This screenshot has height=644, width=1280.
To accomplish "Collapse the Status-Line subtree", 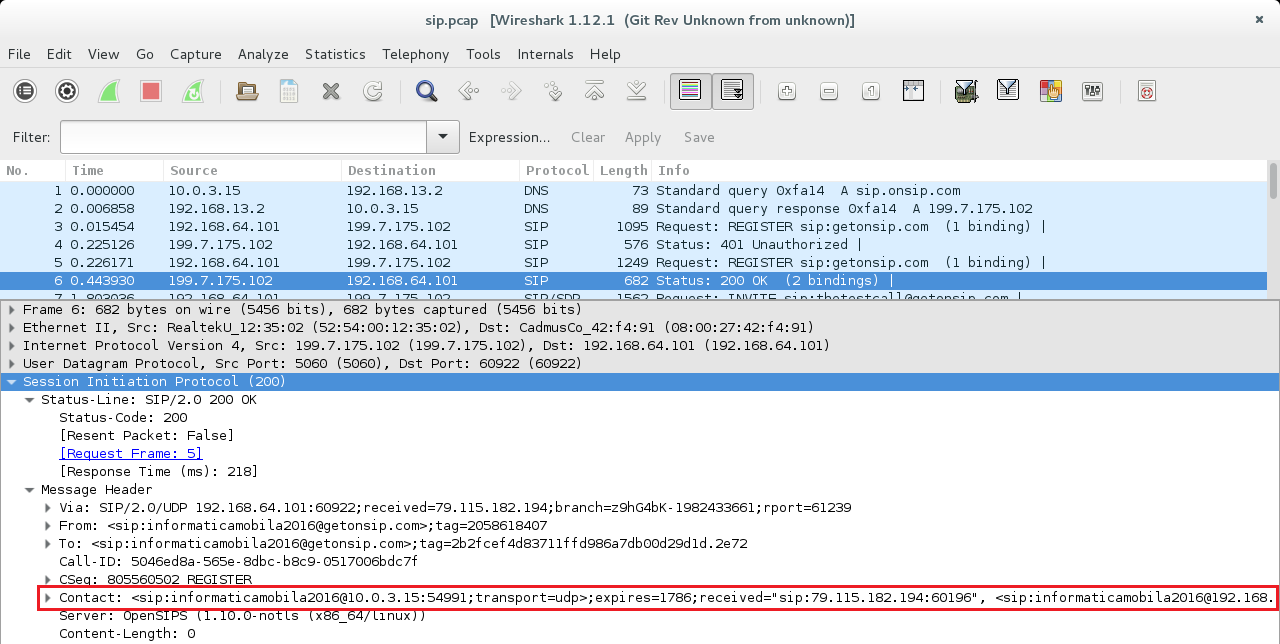I will [29, 399].
